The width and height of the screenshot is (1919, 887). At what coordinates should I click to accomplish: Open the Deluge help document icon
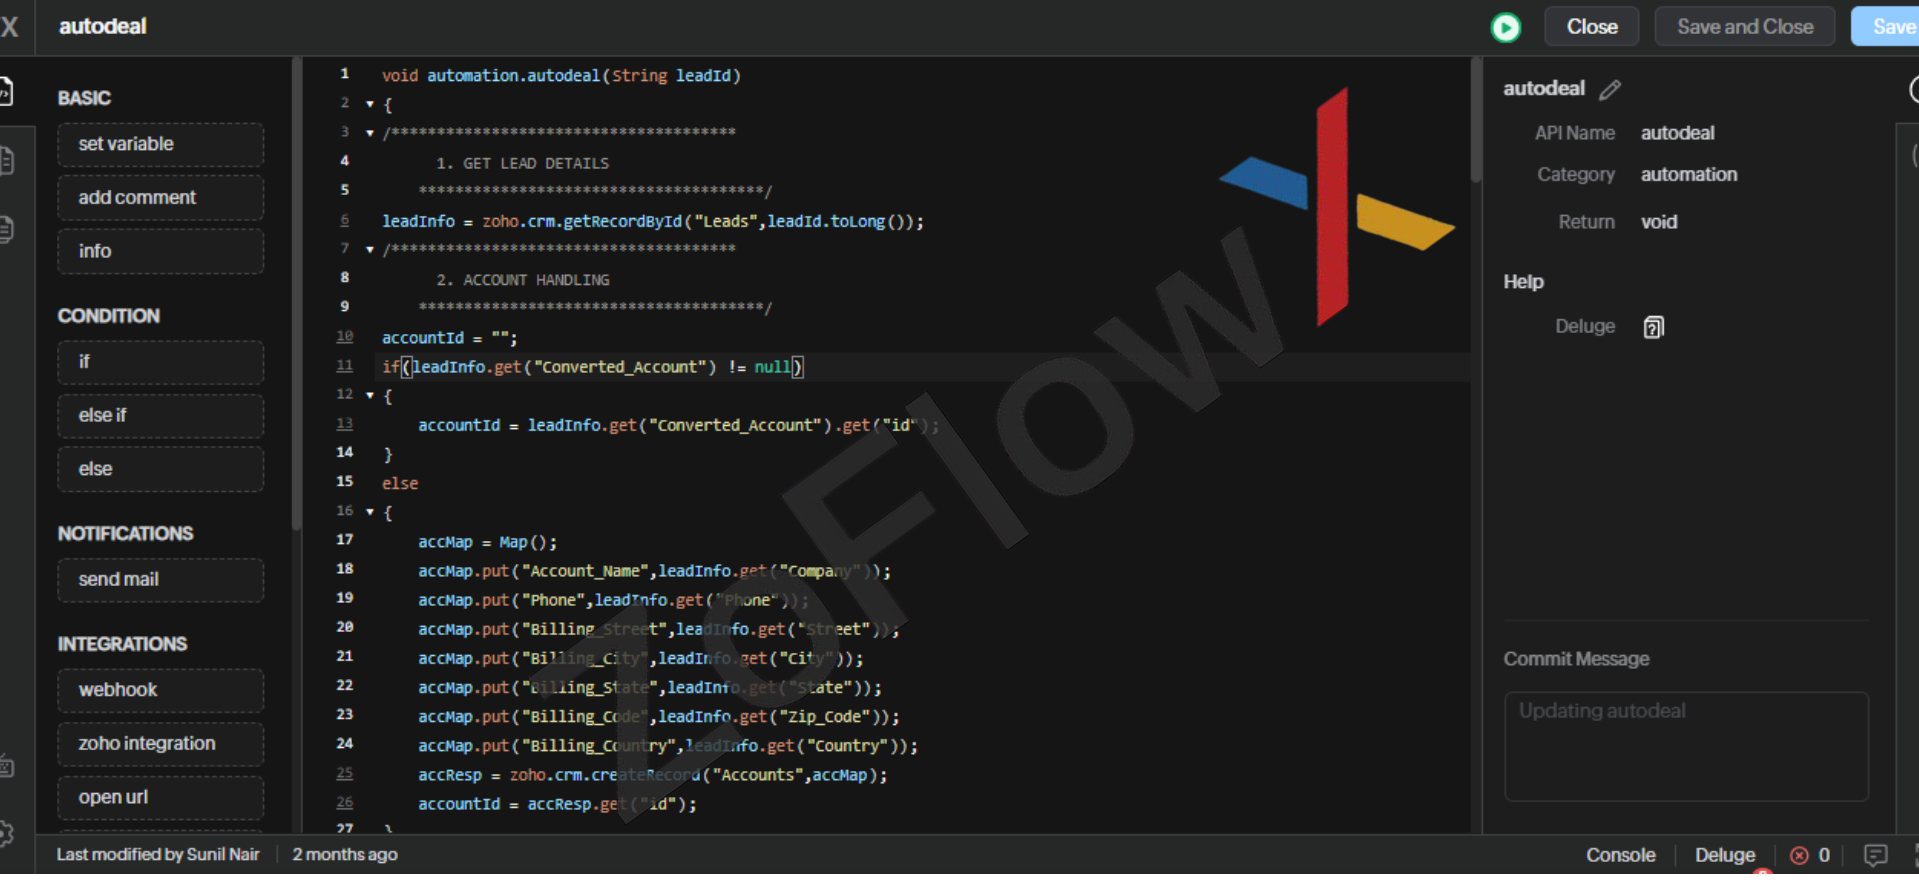point(1653,327)
